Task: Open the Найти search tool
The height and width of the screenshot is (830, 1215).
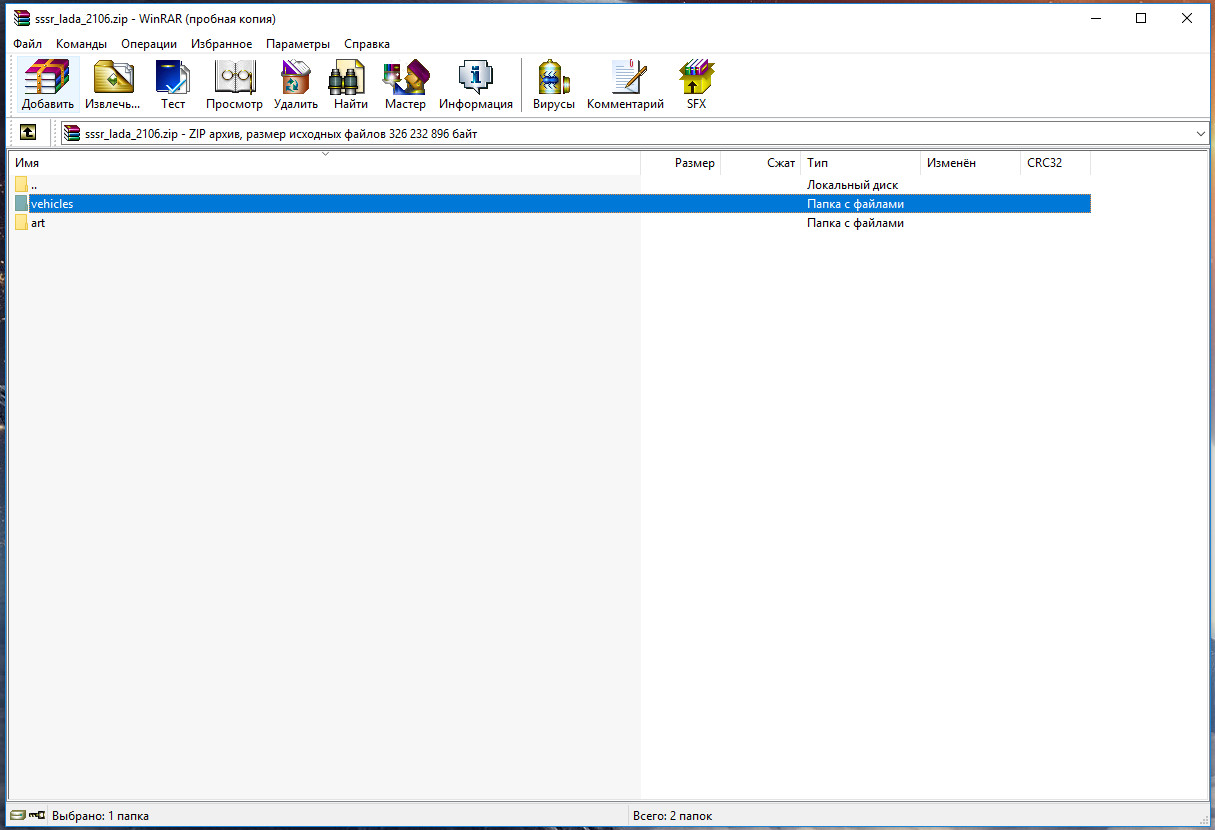Action: [x=351, y=85]
